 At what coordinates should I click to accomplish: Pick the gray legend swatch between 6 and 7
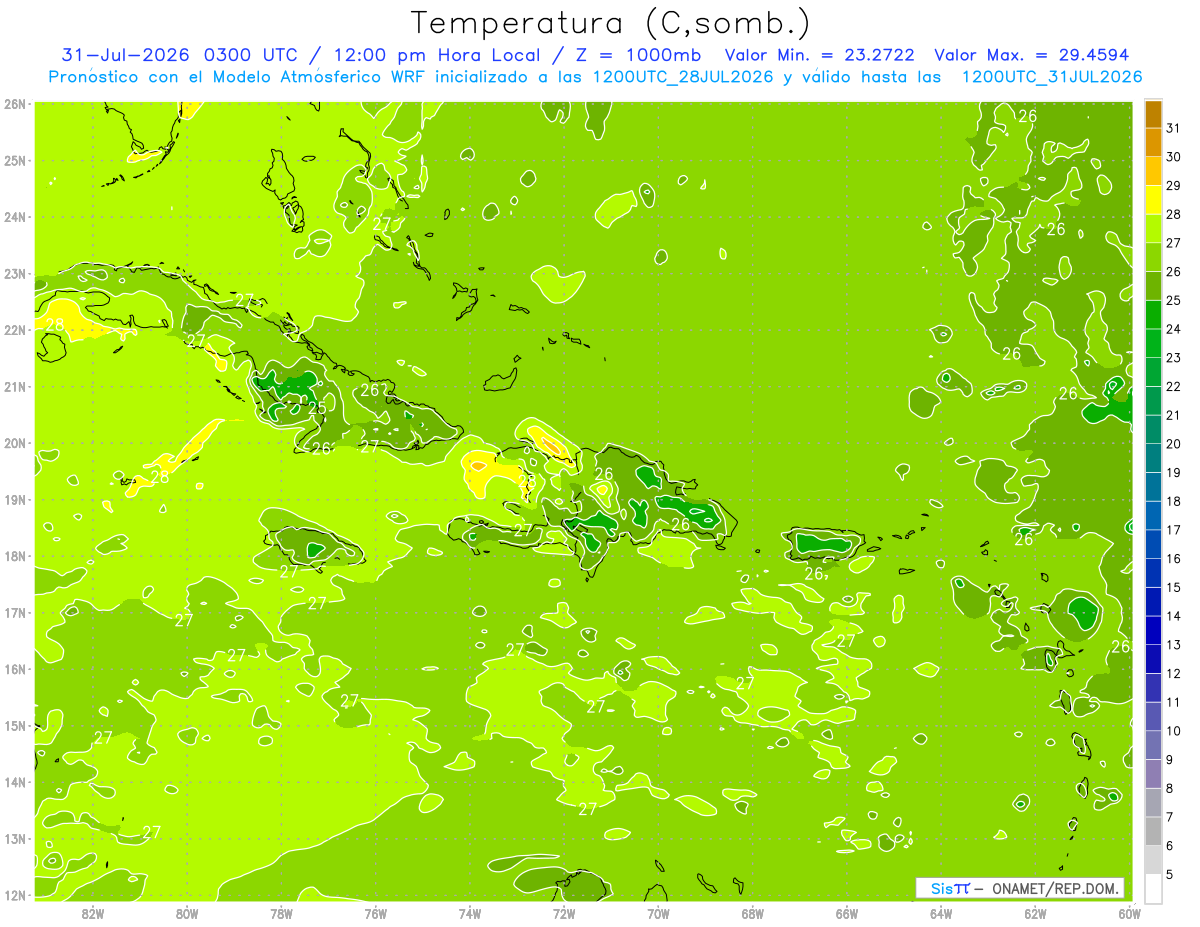[x=1153, y=831]
